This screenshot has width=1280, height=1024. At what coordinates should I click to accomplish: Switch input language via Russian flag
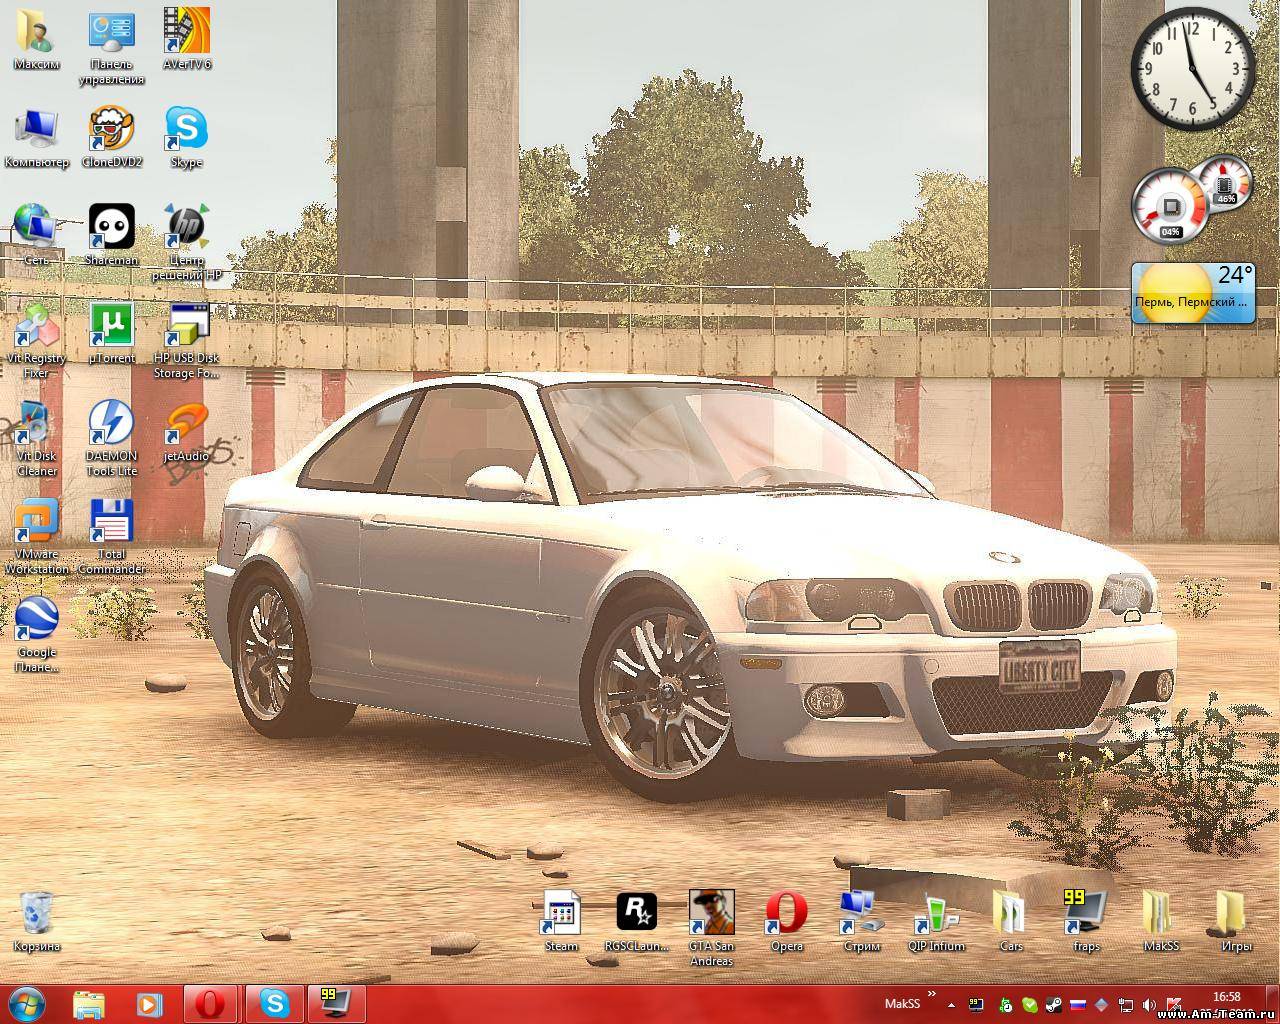[1078, 1004]
